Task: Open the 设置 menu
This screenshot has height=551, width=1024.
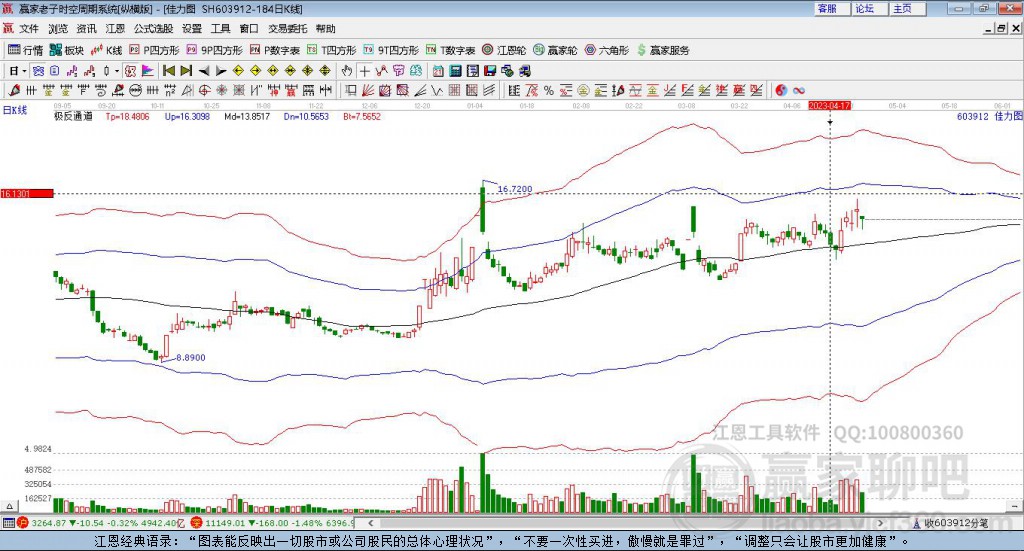Action: [x=192, y=29]
